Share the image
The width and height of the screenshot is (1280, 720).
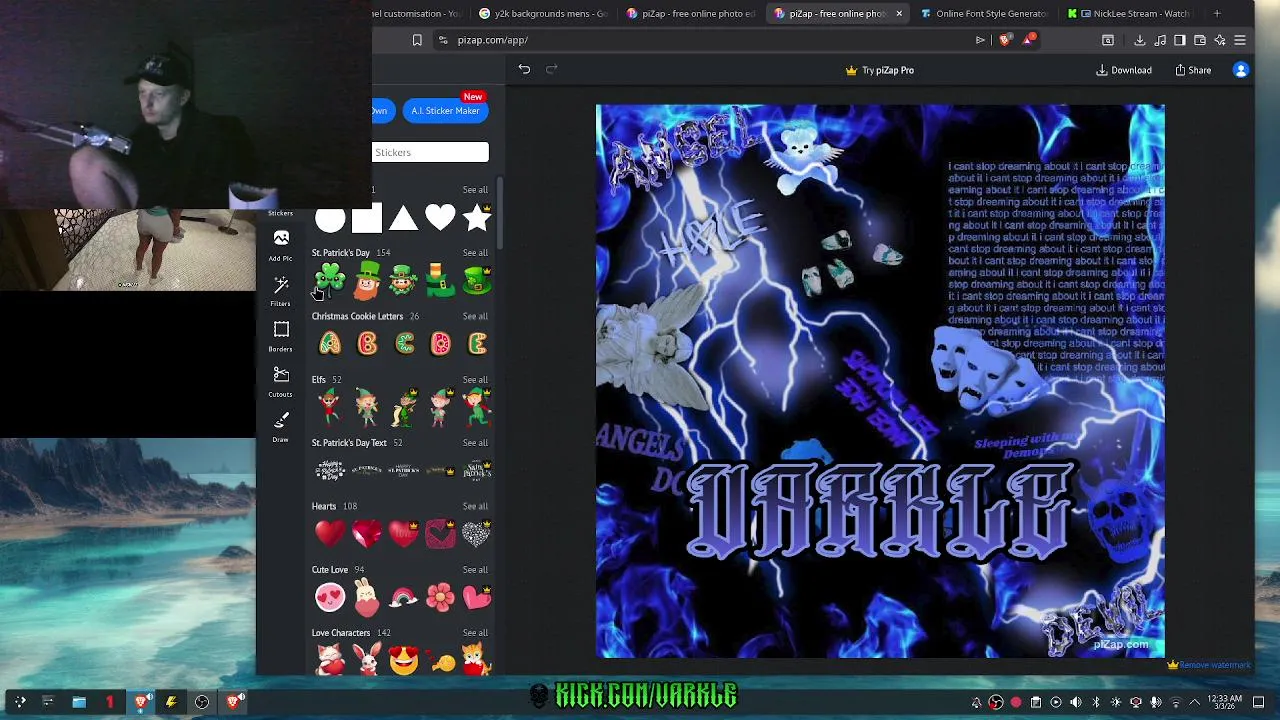coord(1193,70)
